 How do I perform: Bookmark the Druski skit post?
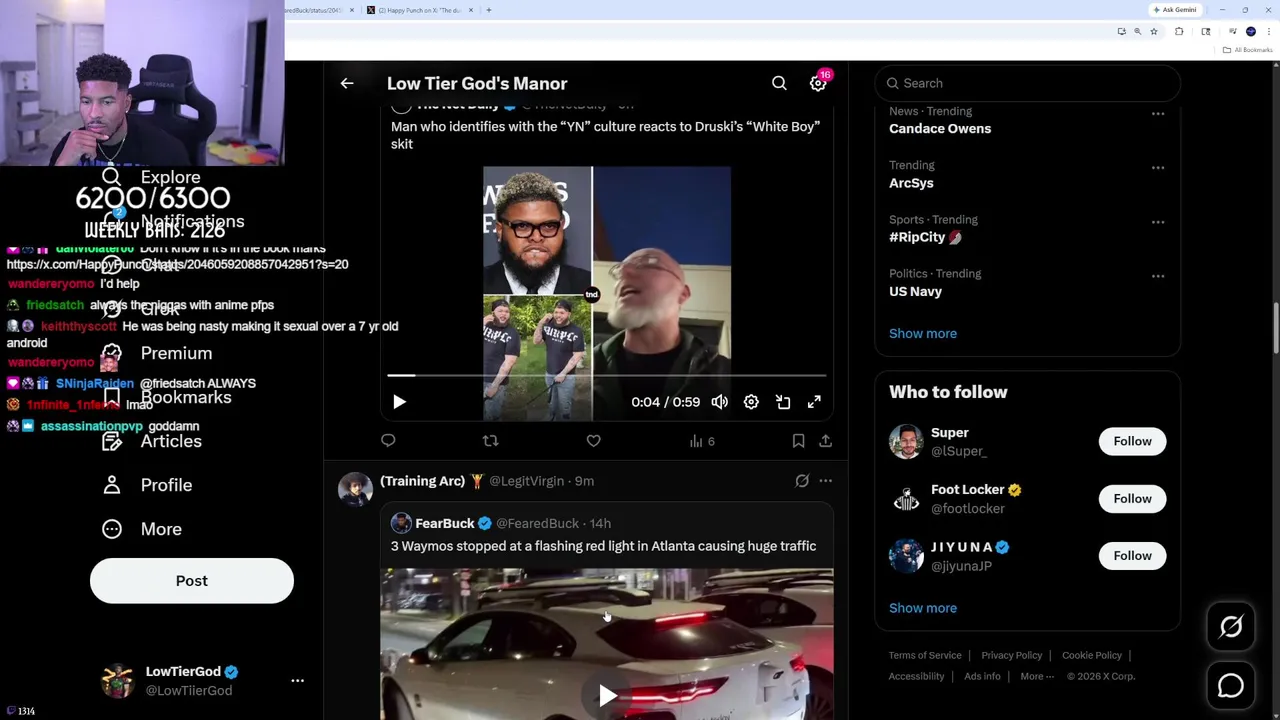pyautogui.click(x=798, y=441)
